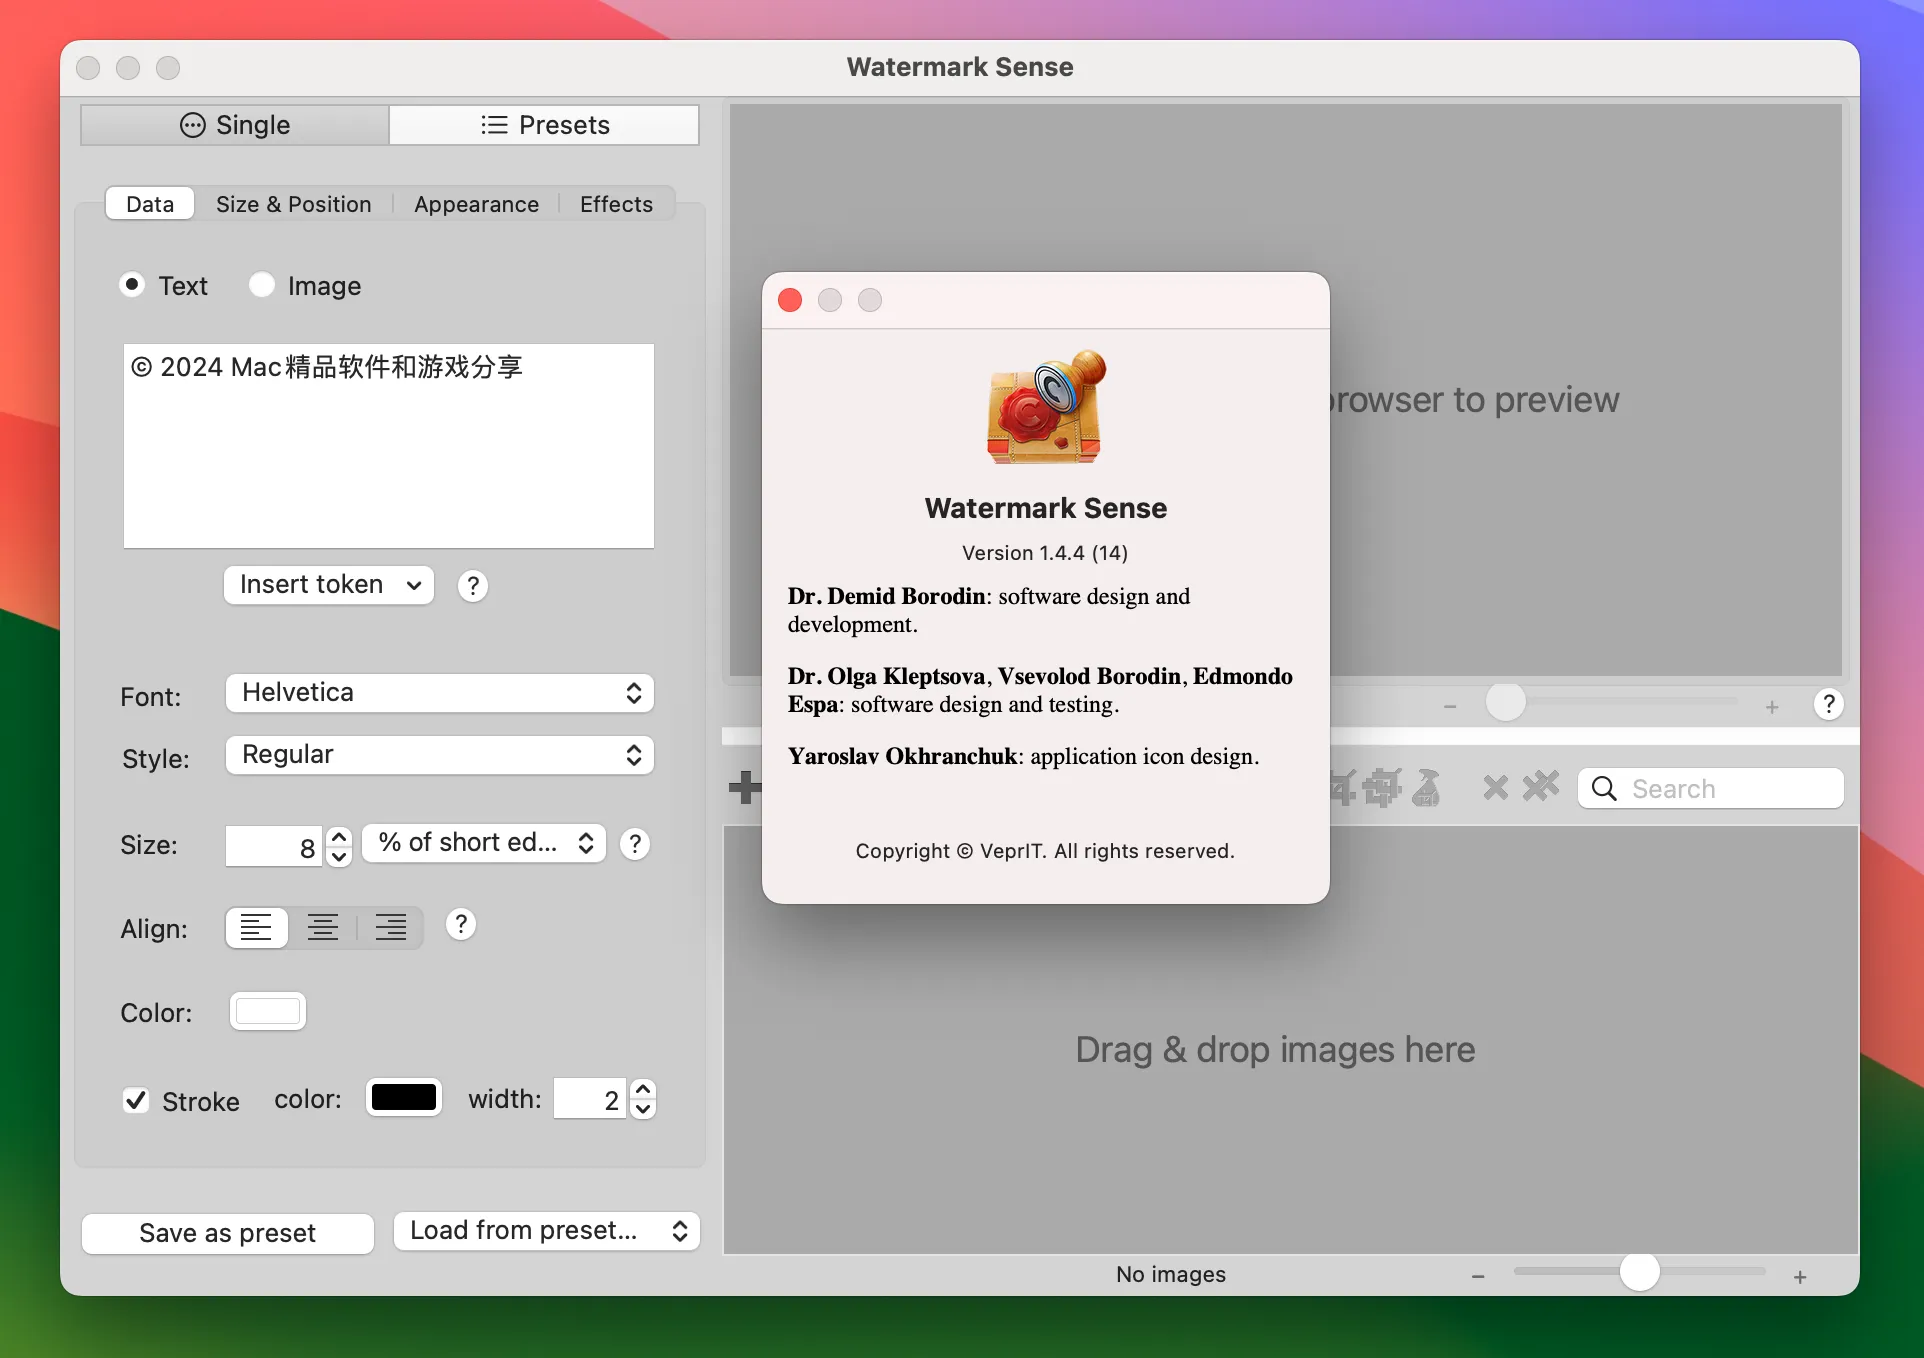Click the double-crop icon in image toolbar
Image resolution: width=1924 pixels, height=1358 pixels.
coord(1382,788)
